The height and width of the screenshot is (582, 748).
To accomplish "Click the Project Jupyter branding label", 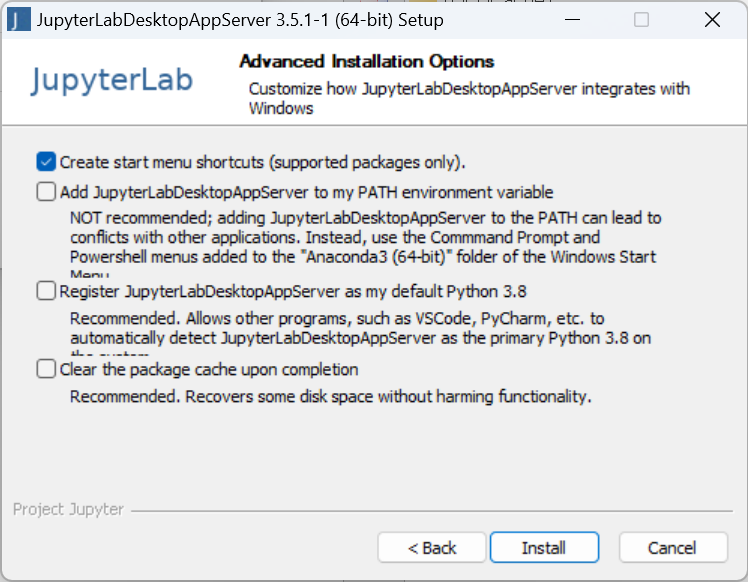I will (68, 509).
